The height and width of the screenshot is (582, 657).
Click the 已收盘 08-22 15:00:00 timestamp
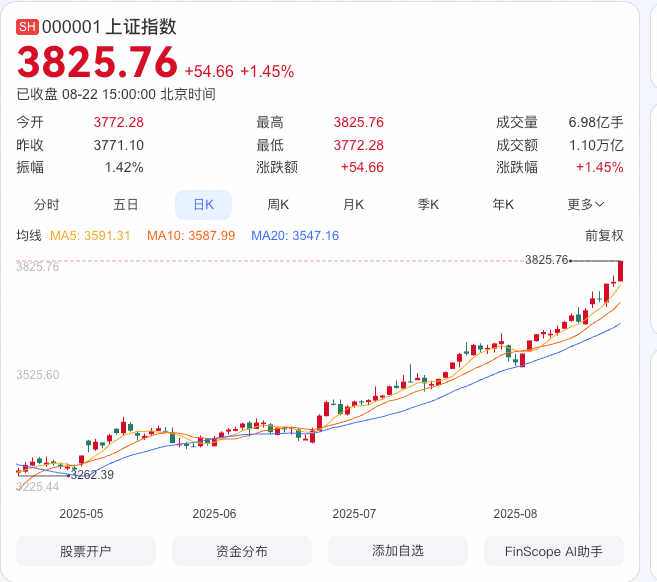[116, 94]
